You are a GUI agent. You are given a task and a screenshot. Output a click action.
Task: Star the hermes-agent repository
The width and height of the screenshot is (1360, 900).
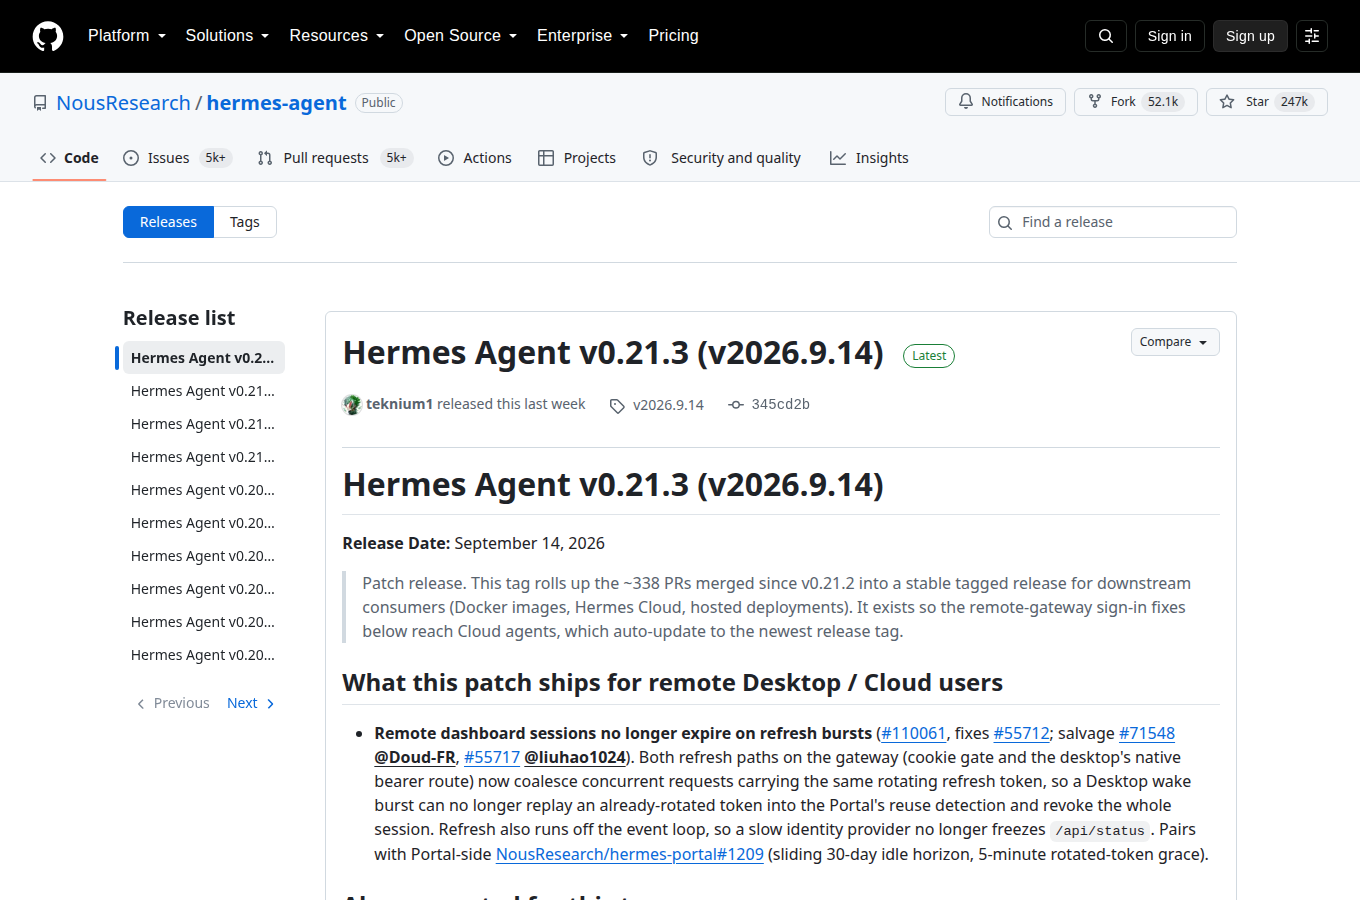[1267, 102]
